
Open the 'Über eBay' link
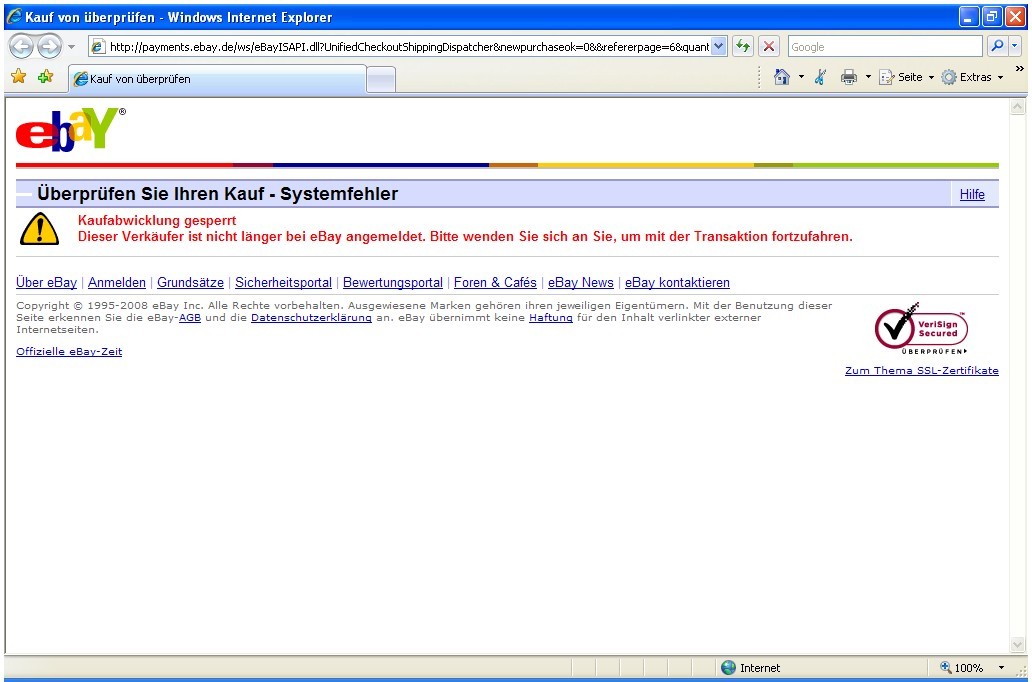pyautogui.click(x=46, y=282)
